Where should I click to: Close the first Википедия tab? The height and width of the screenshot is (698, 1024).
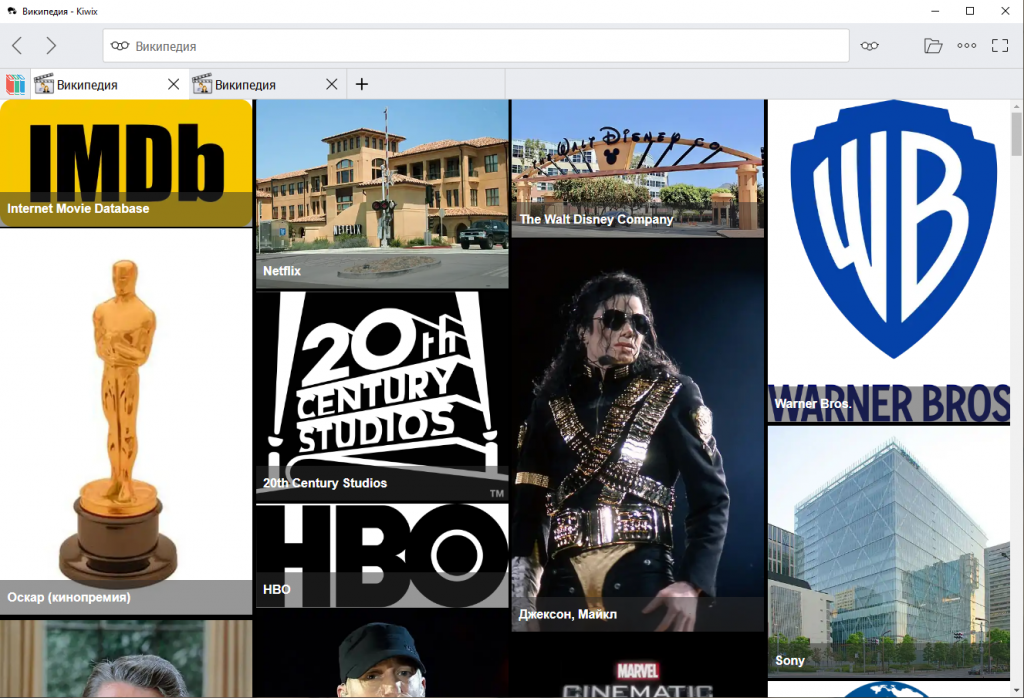[x=173, y=84]
